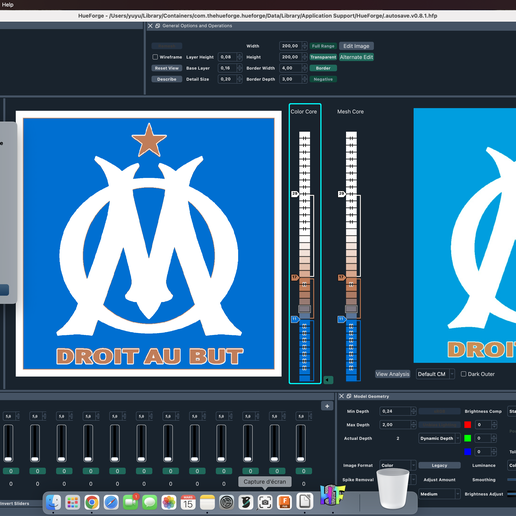This screenshot has height=516, width=516.
Task: Select the blue layer marker 11 in Color Core
Action: tap(295, 319)
